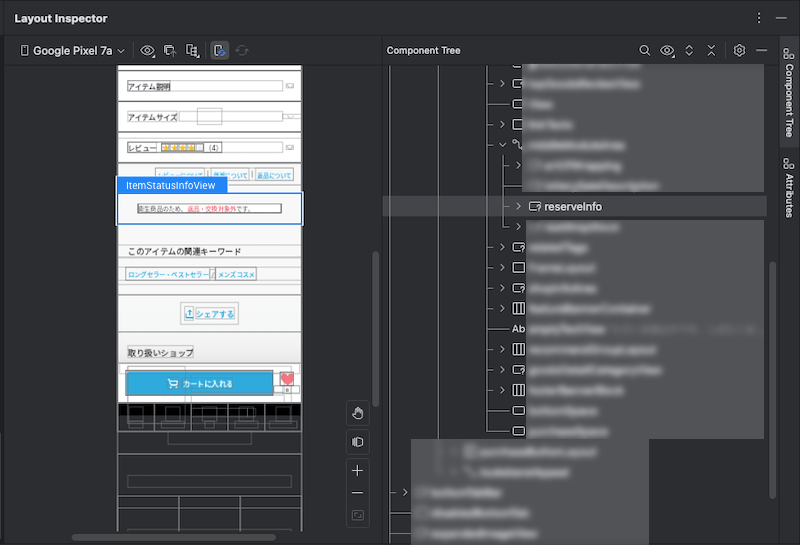Click the envelope icon on アイテム説明 row
The height and width of the screenshot is (545, 800).
(290, 86)
